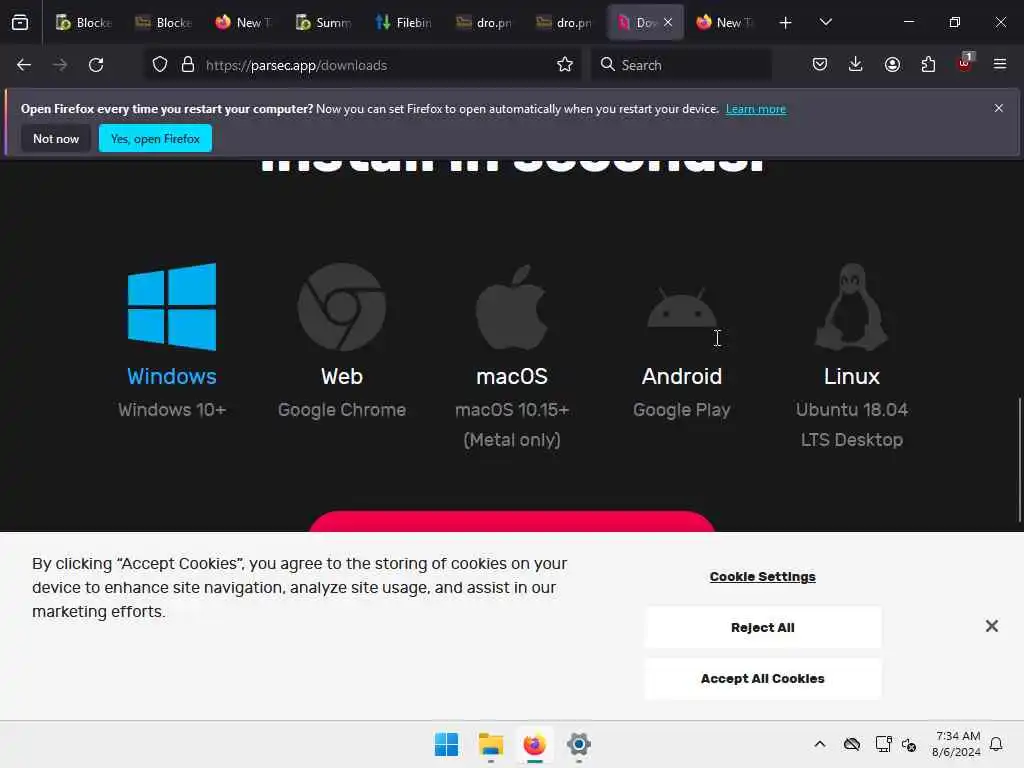Image resolution: width=1024 pixels, height=768 pixels.
Task: Open the Windows Start menu
Action: pos(447,744)
